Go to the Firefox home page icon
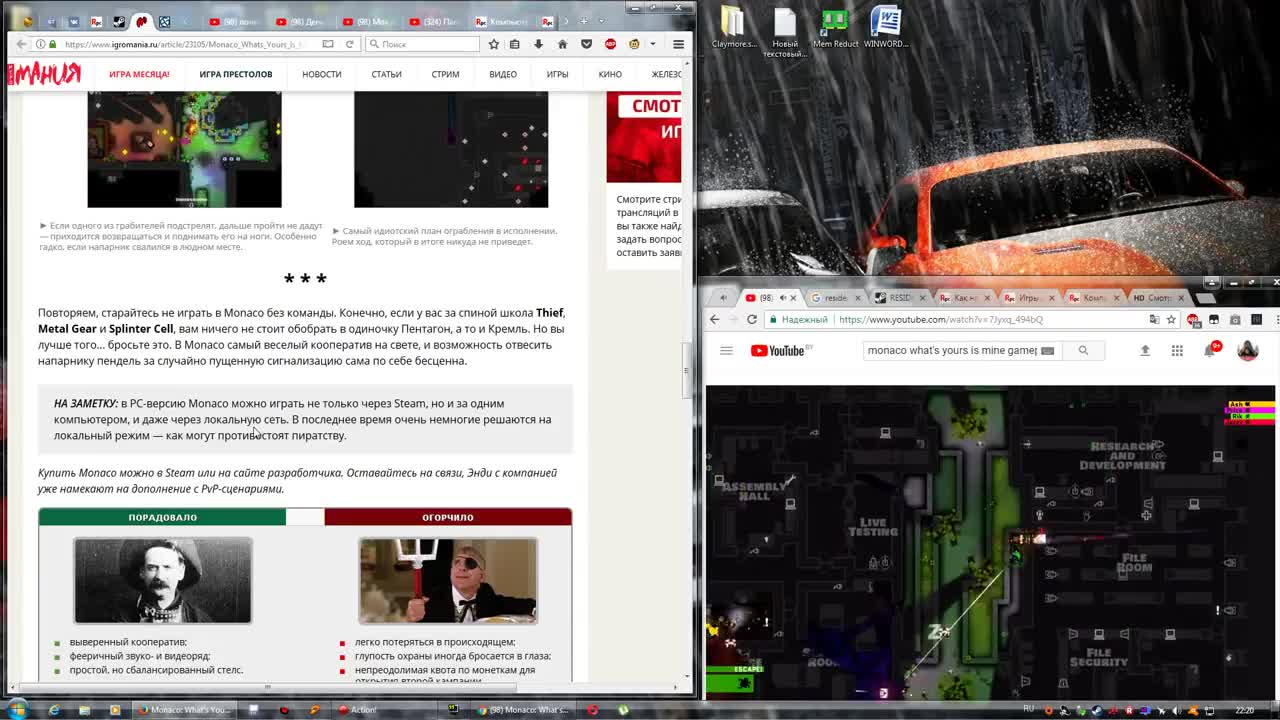Viewport: 1280px width, 720px height. [562, 44]
